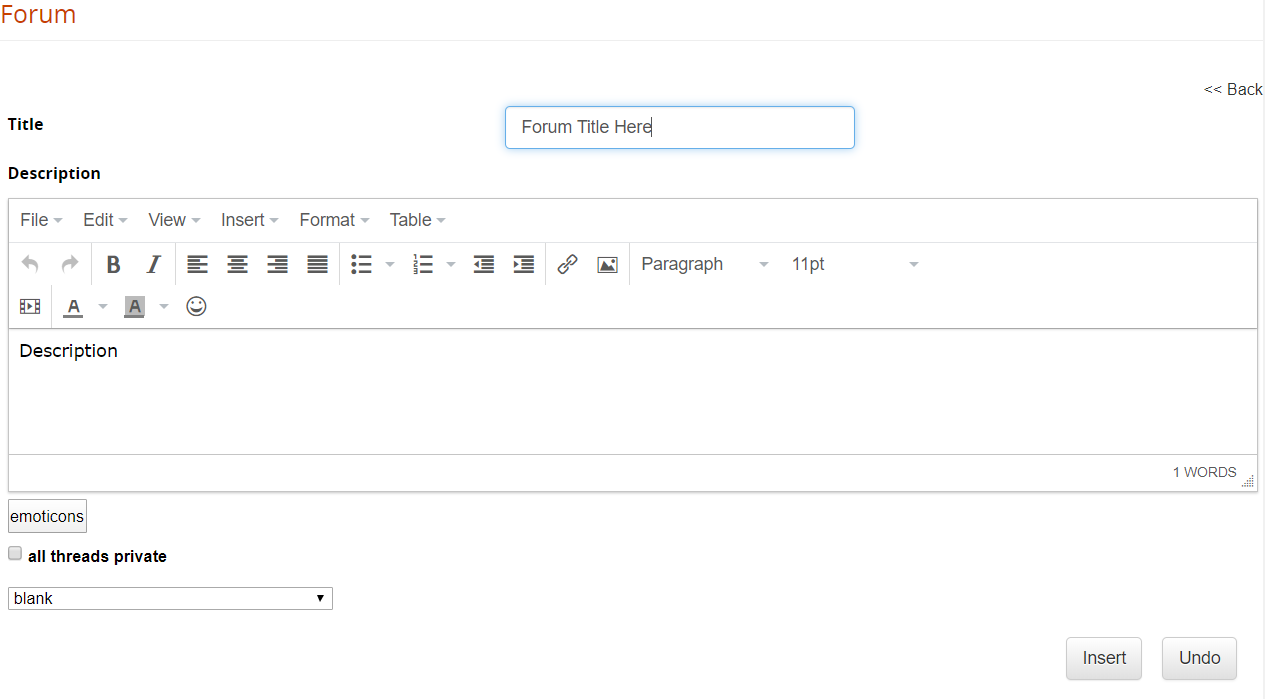Open the Table menu
The width and height of the screenshot is (1265, 699).
(411, 219)
